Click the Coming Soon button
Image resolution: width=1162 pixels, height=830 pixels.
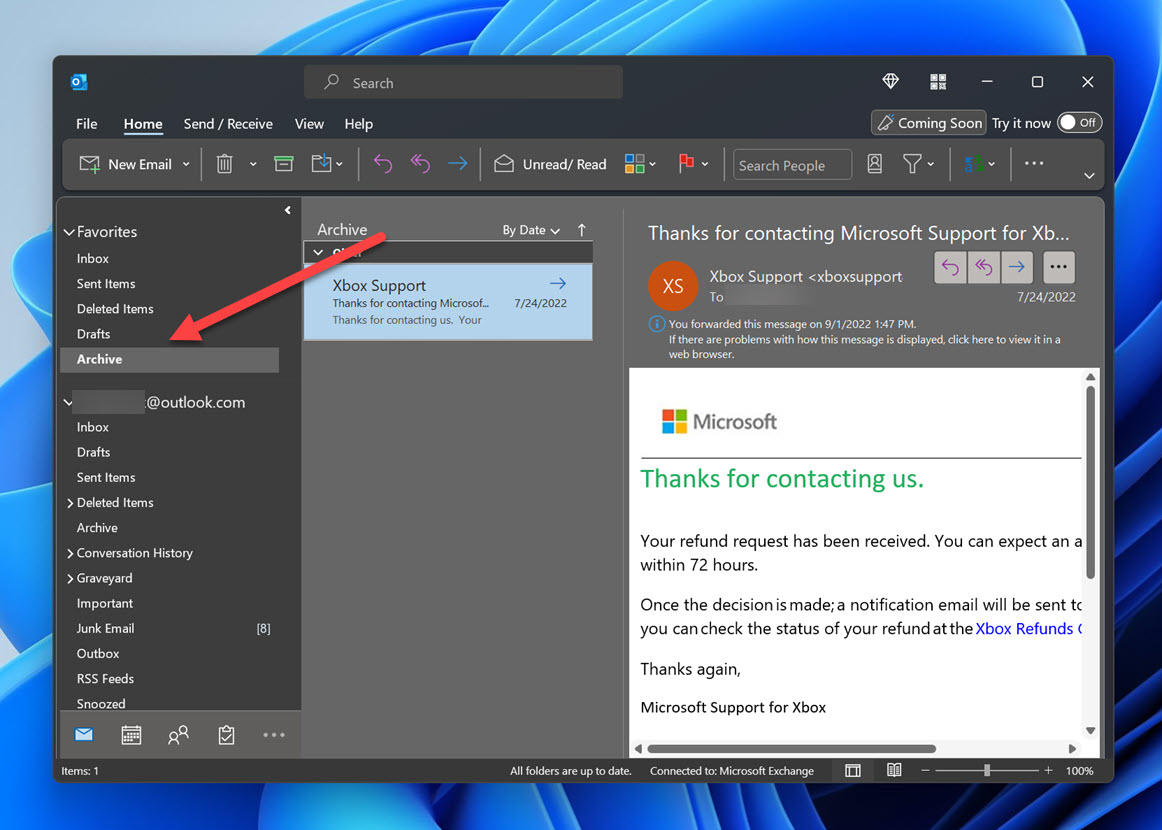pos(929,123)
